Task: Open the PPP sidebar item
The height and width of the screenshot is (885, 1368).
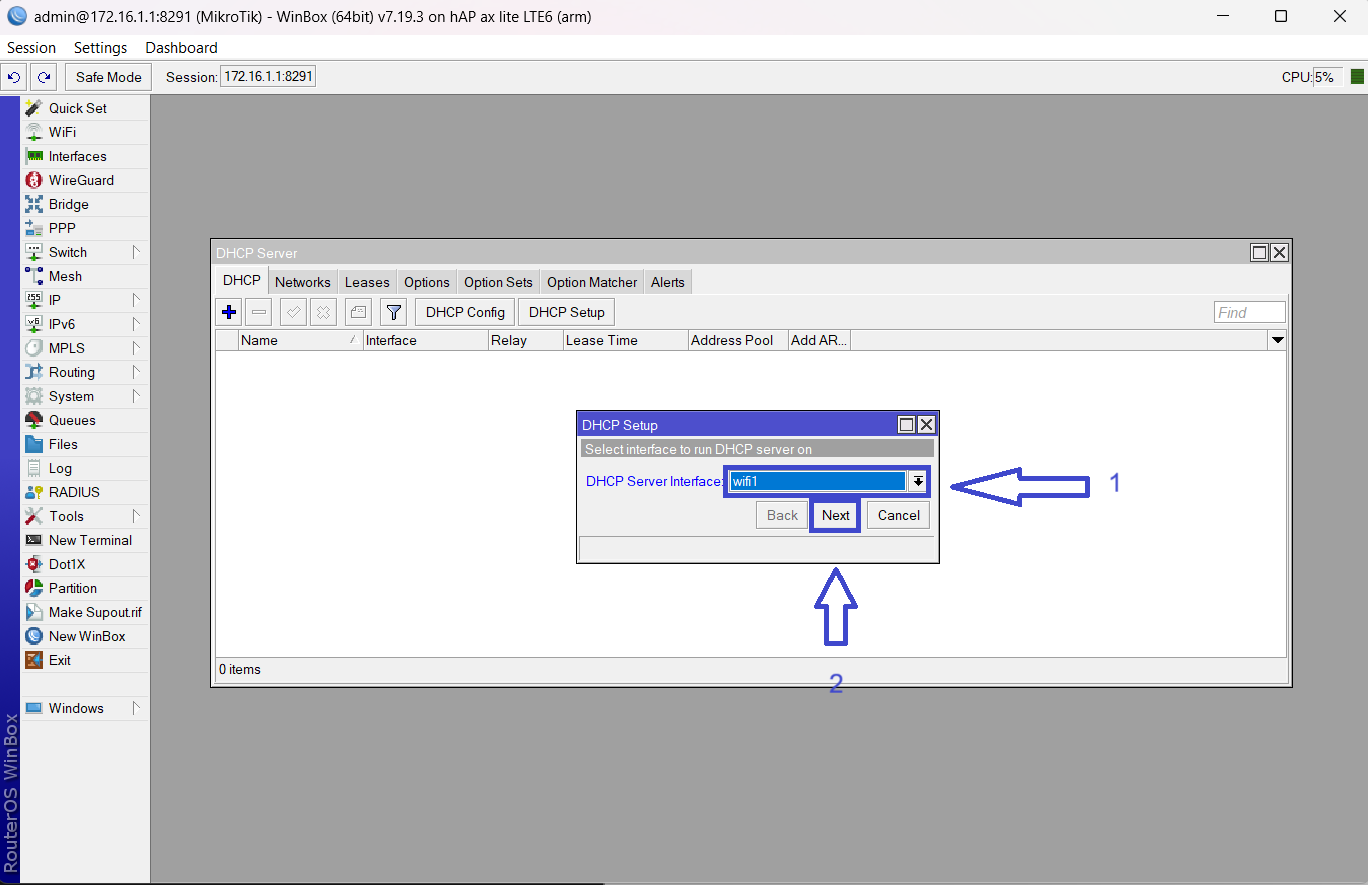Action: tap(85, 228)
